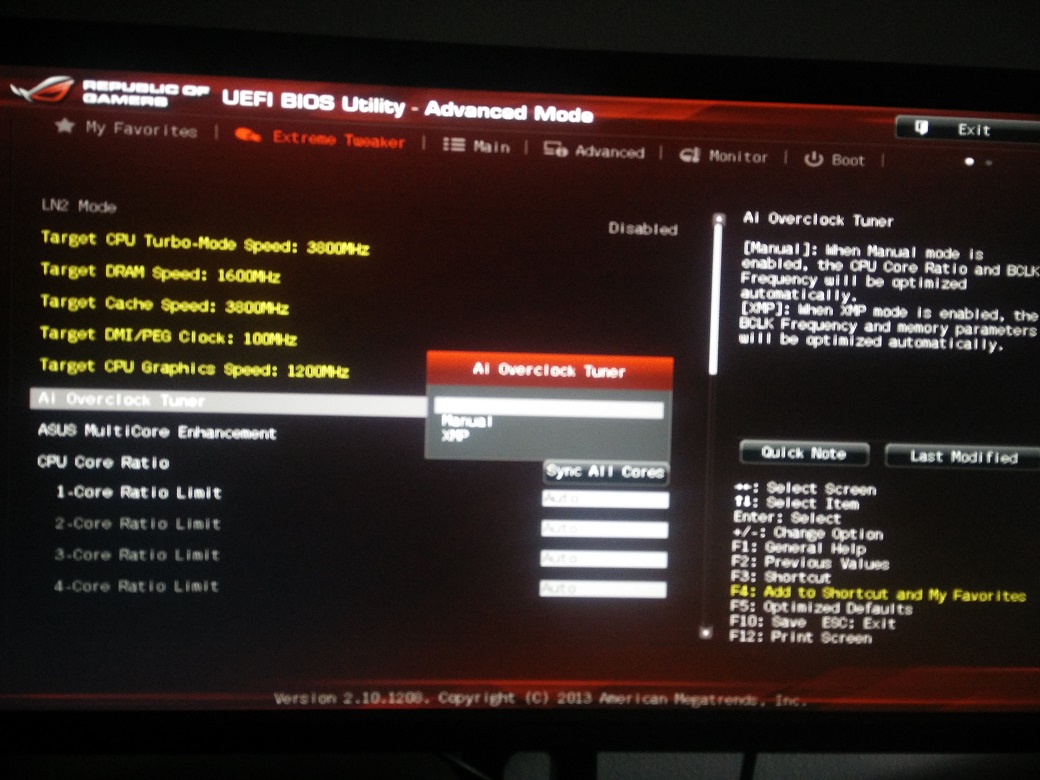Click the 3-Core Ratio Limit input field
This screenshot has height=780, width=1040.
tap(604, 559)
